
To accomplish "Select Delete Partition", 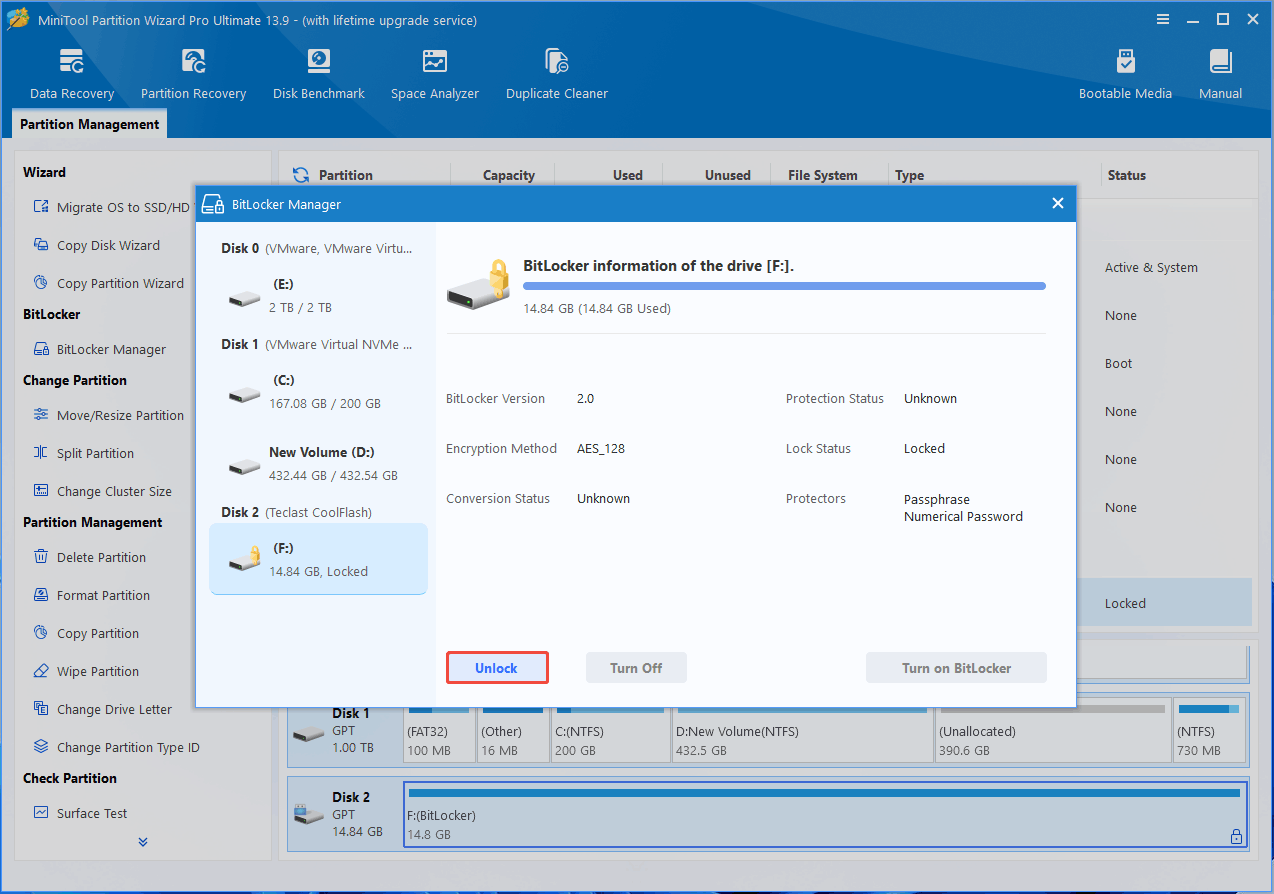I will 89,557.
